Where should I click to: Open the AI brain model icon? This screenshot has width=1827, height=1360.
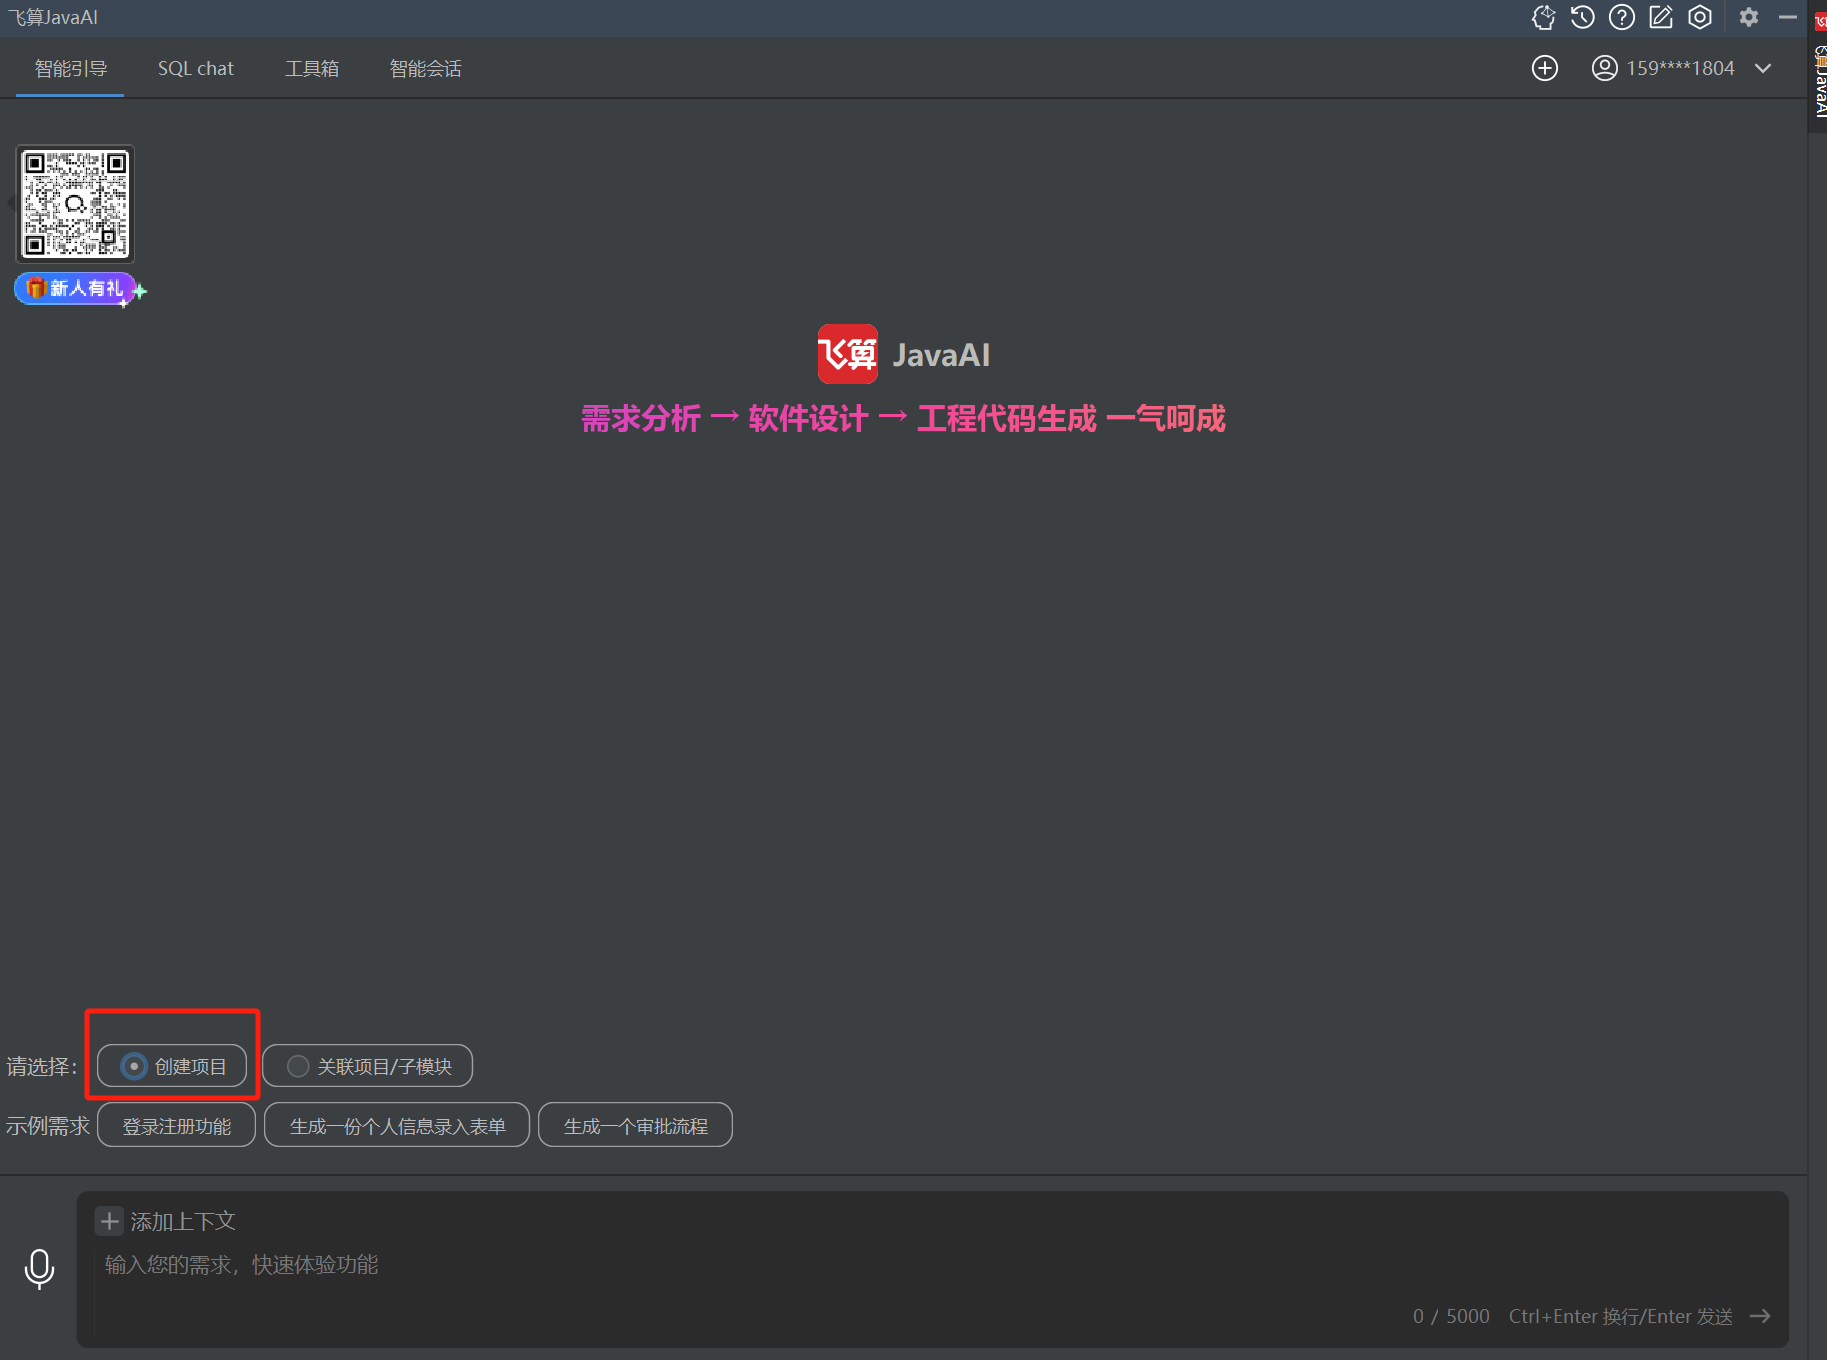pyautogui.click(x=1544, y=17)
